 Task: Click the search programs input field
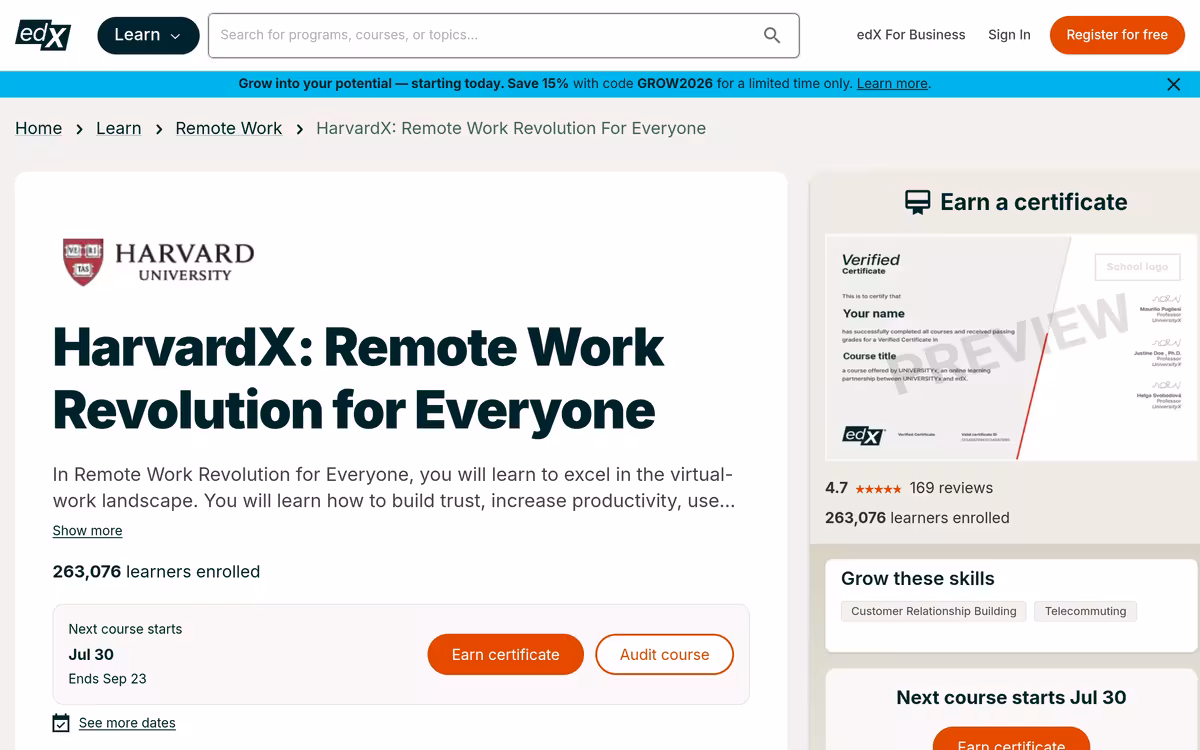(x=504, y=35)
